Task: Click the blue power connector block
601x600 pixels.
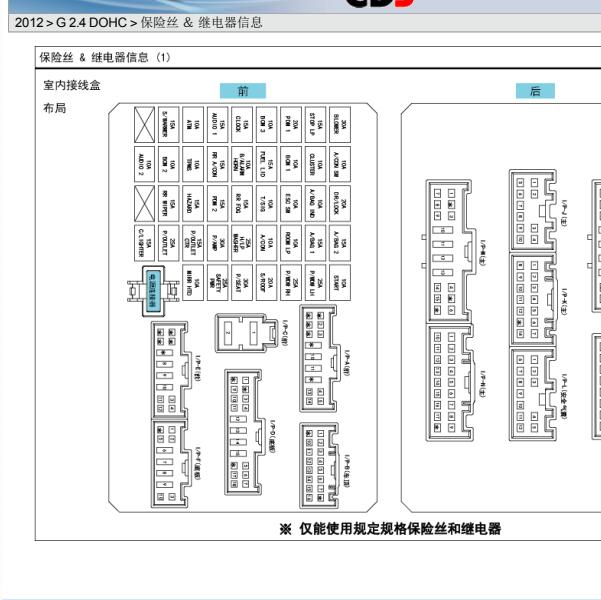Action: (x=153, y=291)
